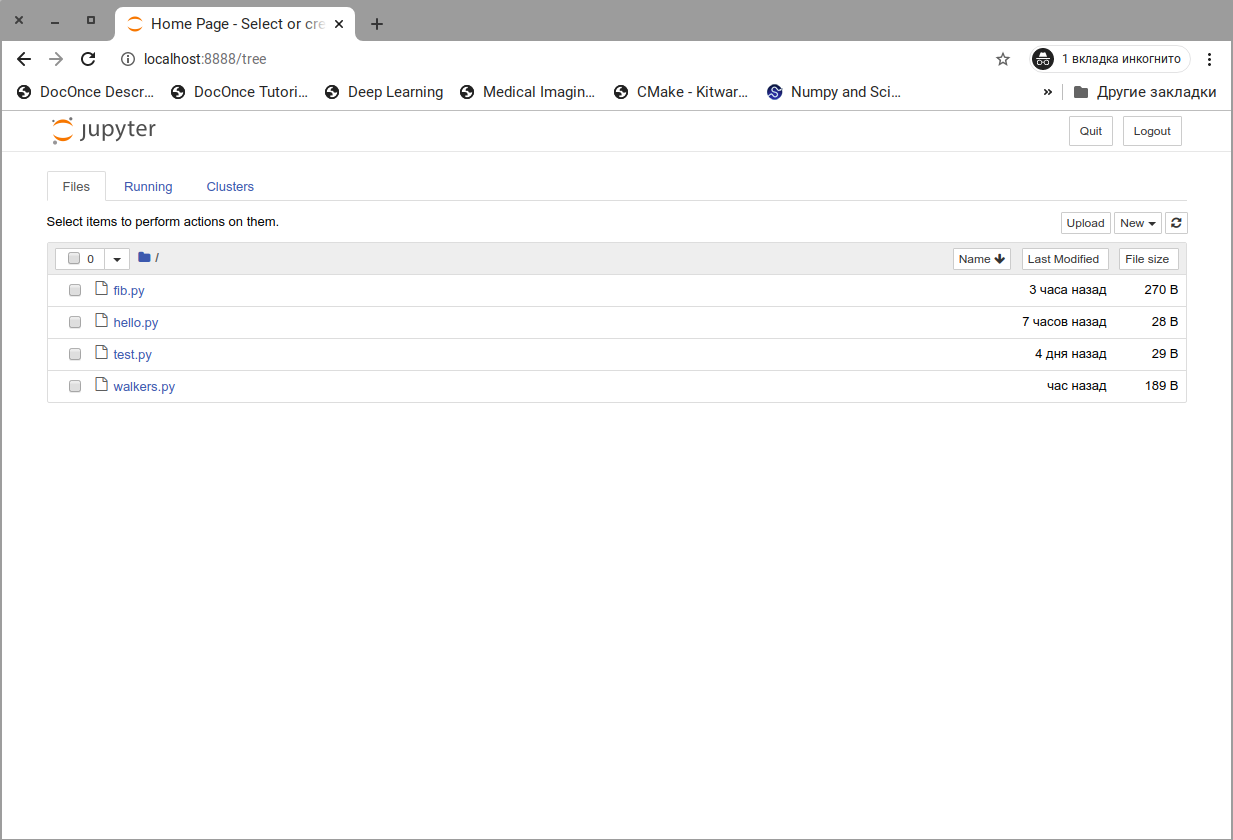Go back with browser back arrow
The image size is (1233, 840).
click(24, 59)
